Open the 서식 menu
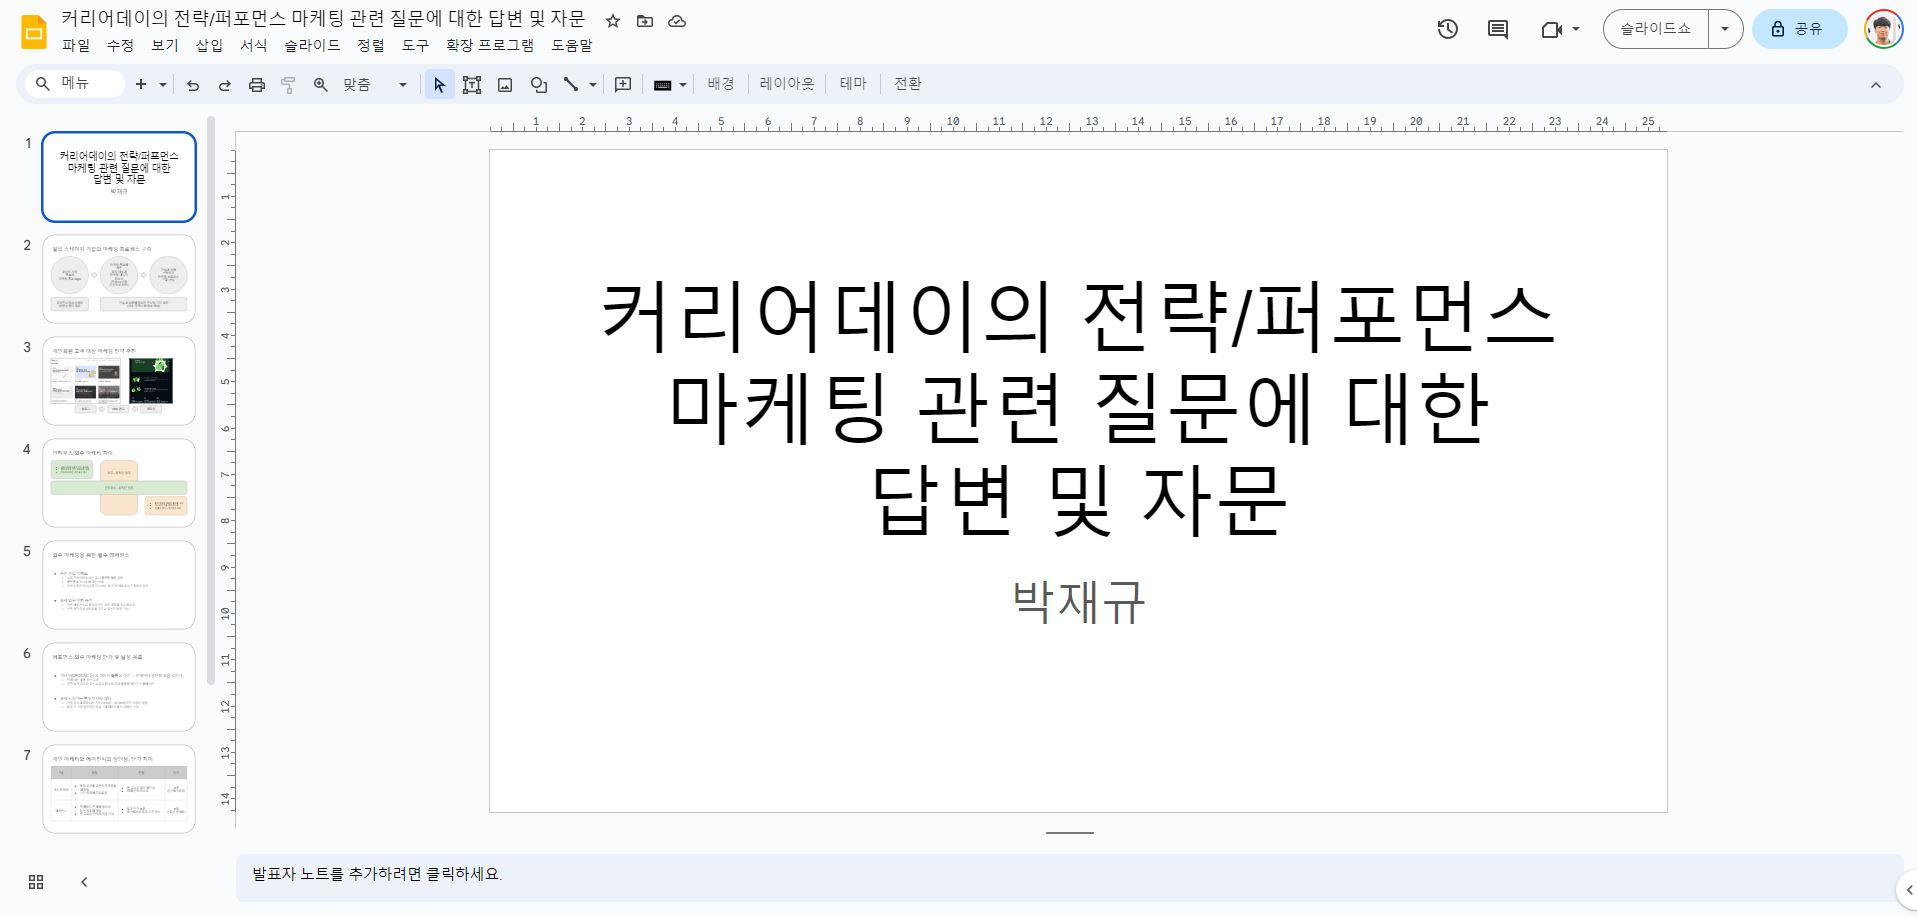 (253, 46)
